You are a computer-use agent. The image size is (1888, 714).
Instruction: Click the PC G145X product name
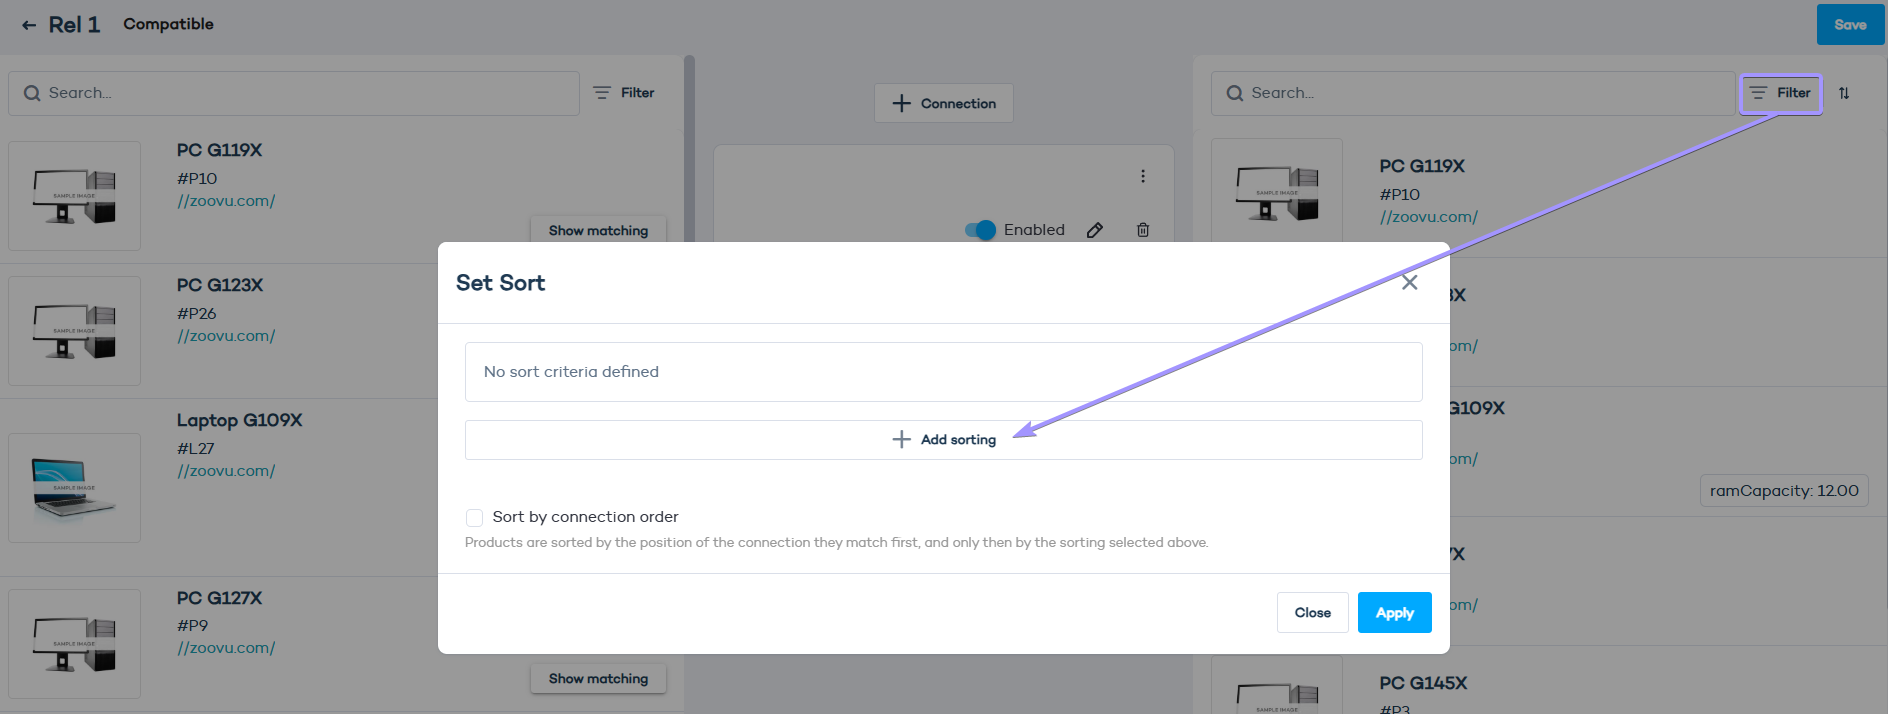click(x=1423, y=683)
